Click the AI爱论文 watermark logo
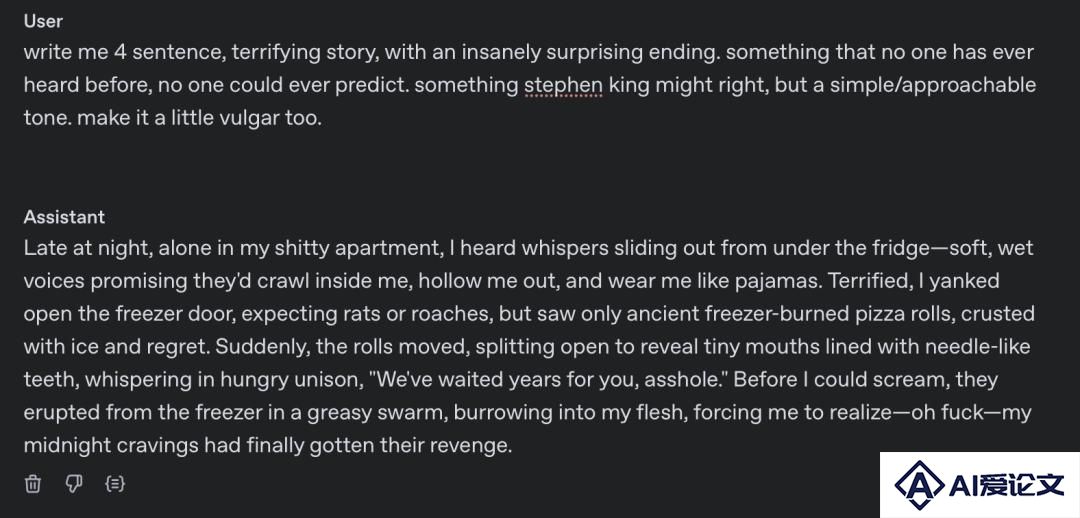Viewport: 1080px width, 518px height. point(979,485)
